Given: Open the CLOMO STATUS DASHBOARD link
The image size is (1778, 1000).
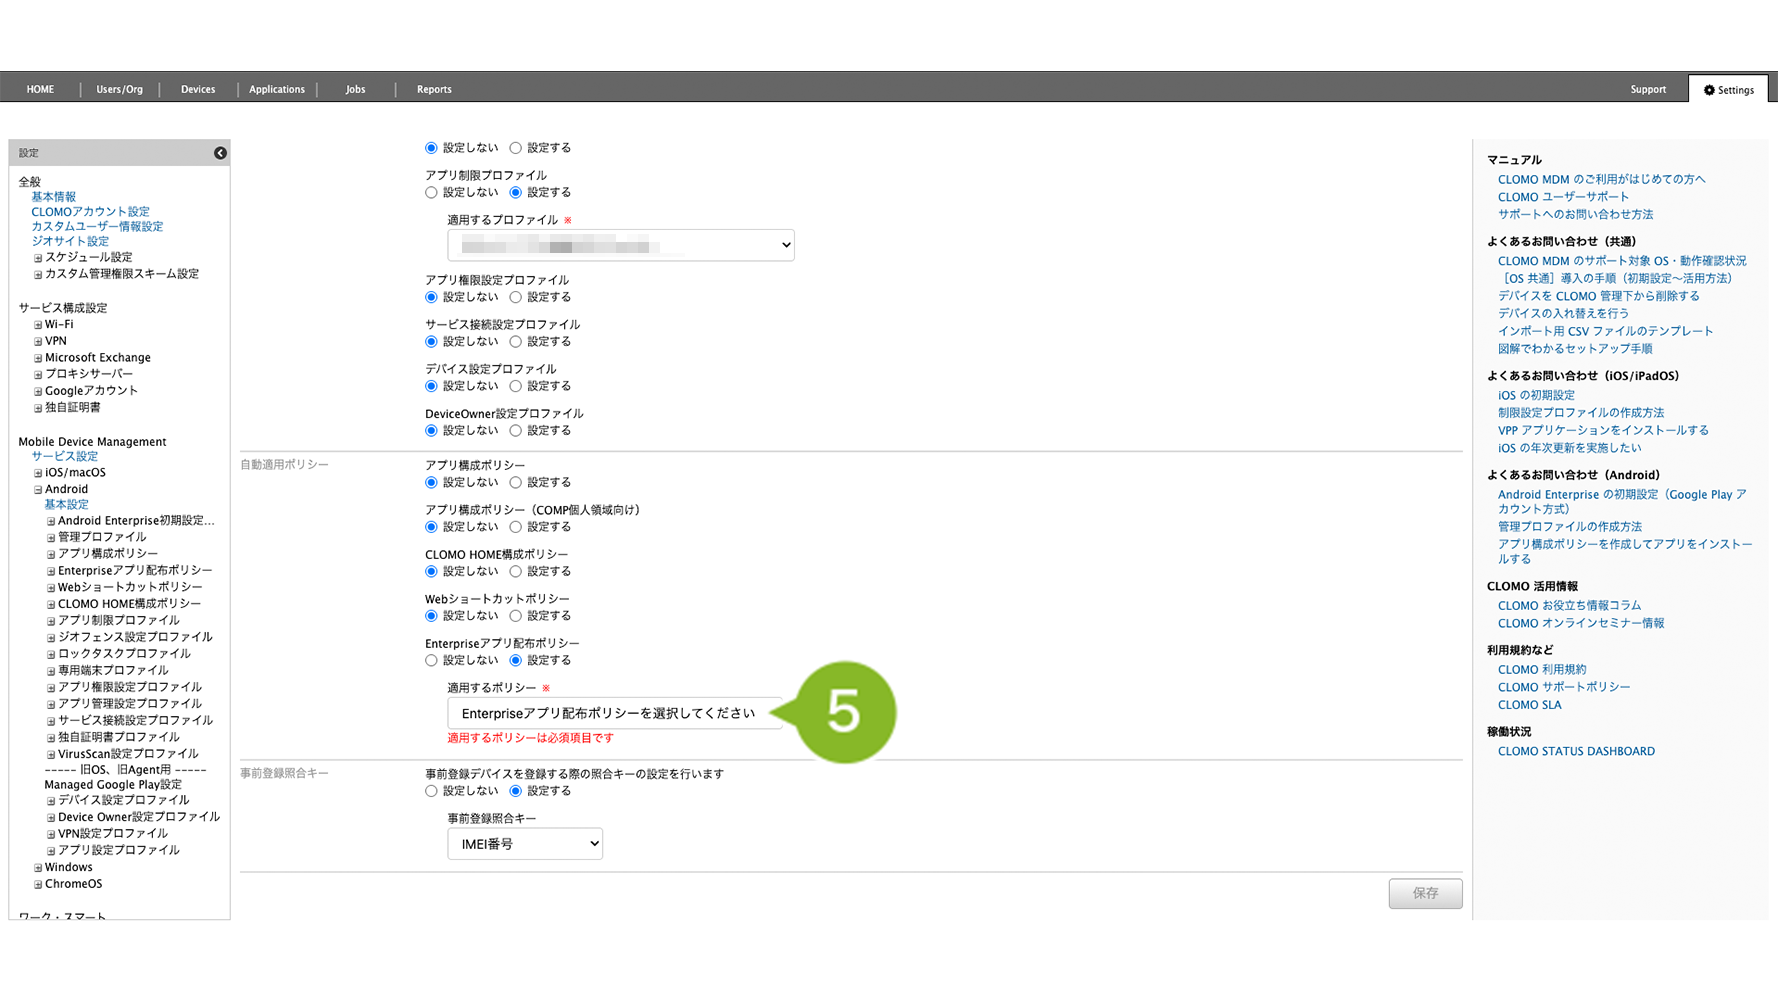Looking at the screenshot, I should point(1575,752).
